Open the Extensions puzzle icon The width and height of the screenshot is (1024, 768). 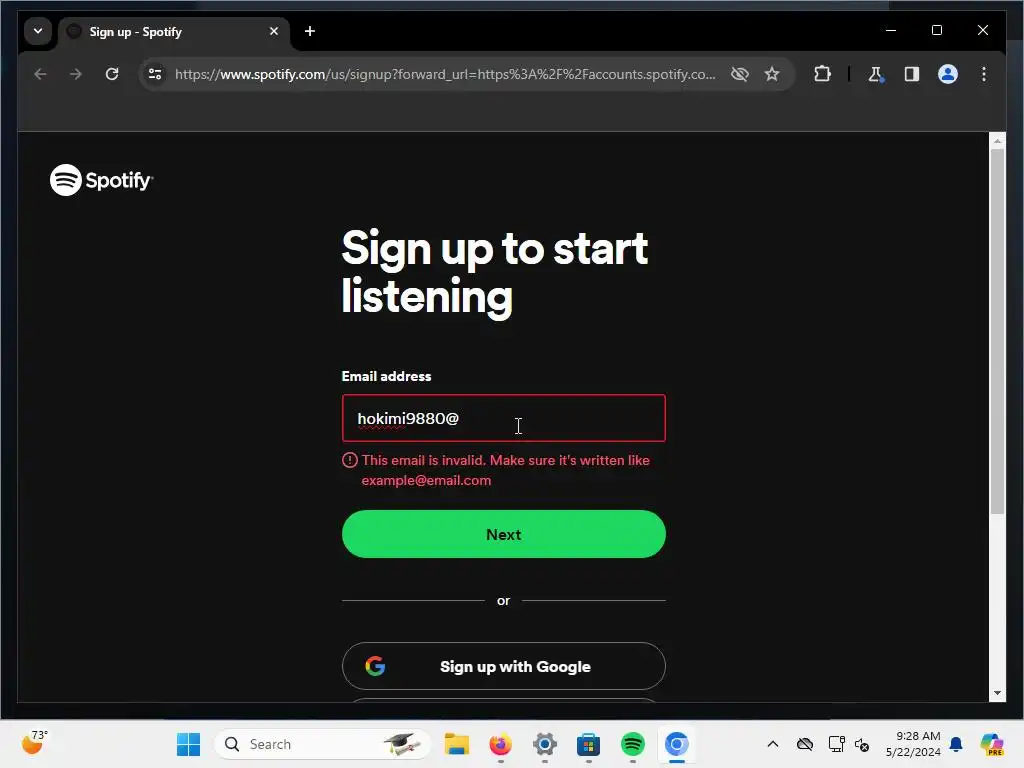pyautogui.click(x=822, y=74)
